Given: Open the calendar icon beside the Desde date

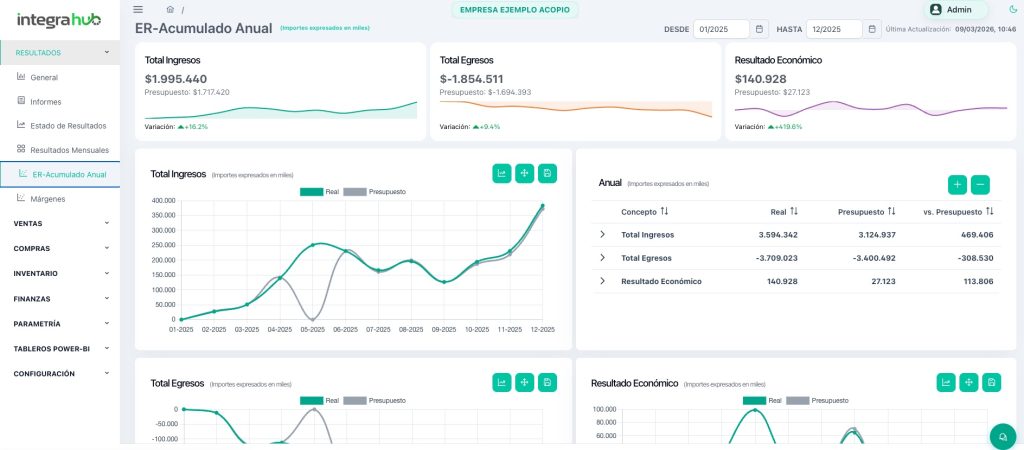Looking at the screenshot, I should (759, 29).
